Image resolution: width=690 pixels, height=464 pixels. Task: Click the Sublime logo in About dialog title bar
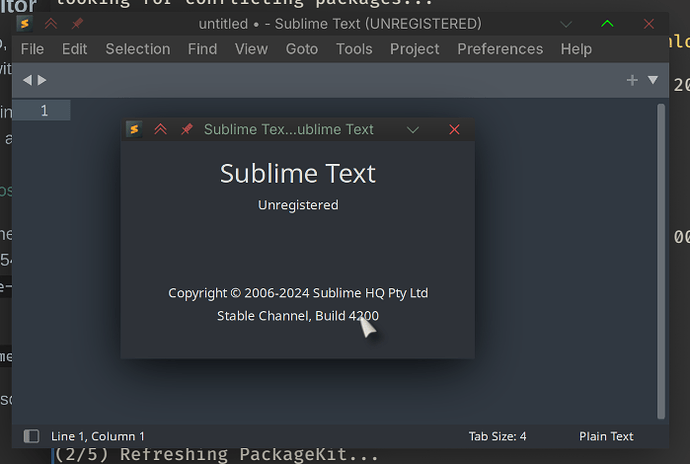pyautogui.click(x=134, y=129)
